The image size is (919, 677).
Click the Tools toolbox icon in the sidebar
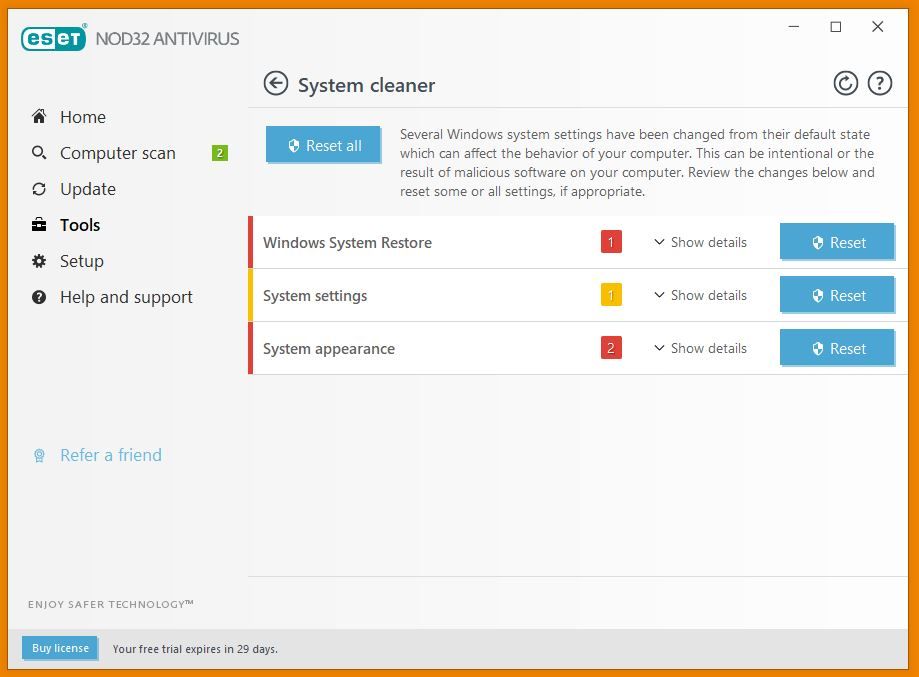coord(39,224)
